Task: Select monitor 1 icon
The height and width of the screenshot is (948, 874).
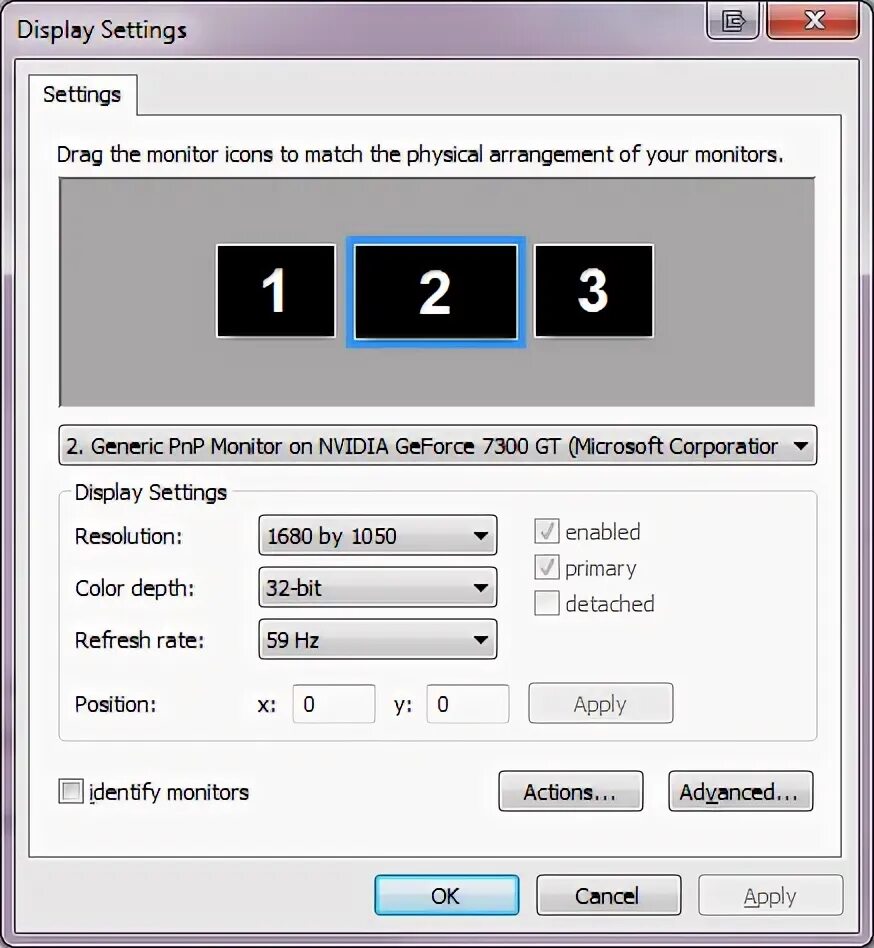Action: click(276, 291)
